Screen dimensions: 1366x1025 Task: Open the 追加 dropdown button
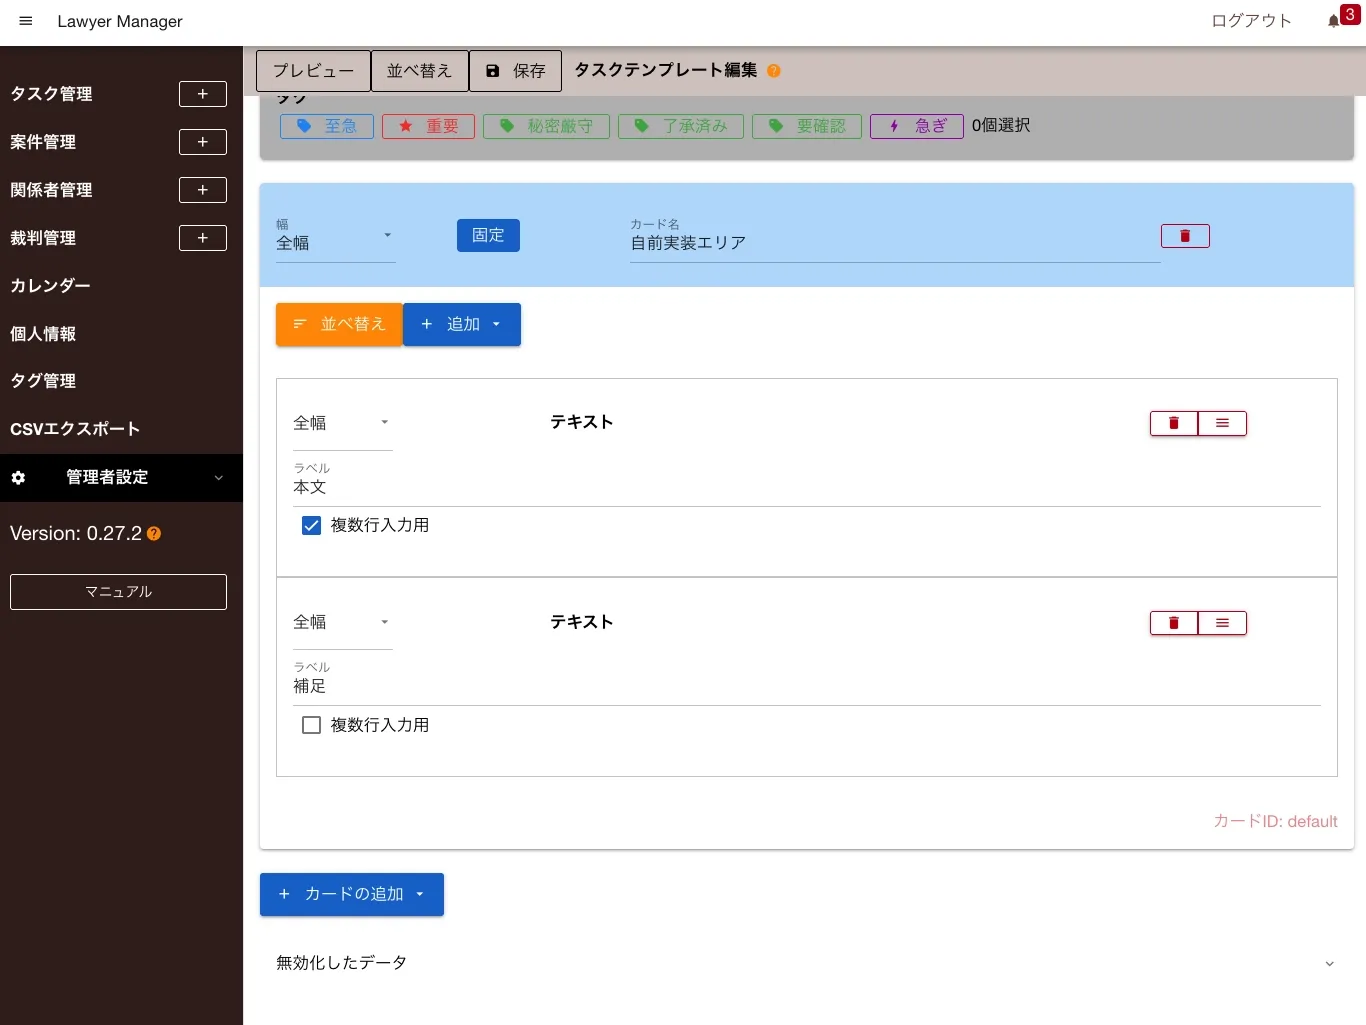[462, 324]
